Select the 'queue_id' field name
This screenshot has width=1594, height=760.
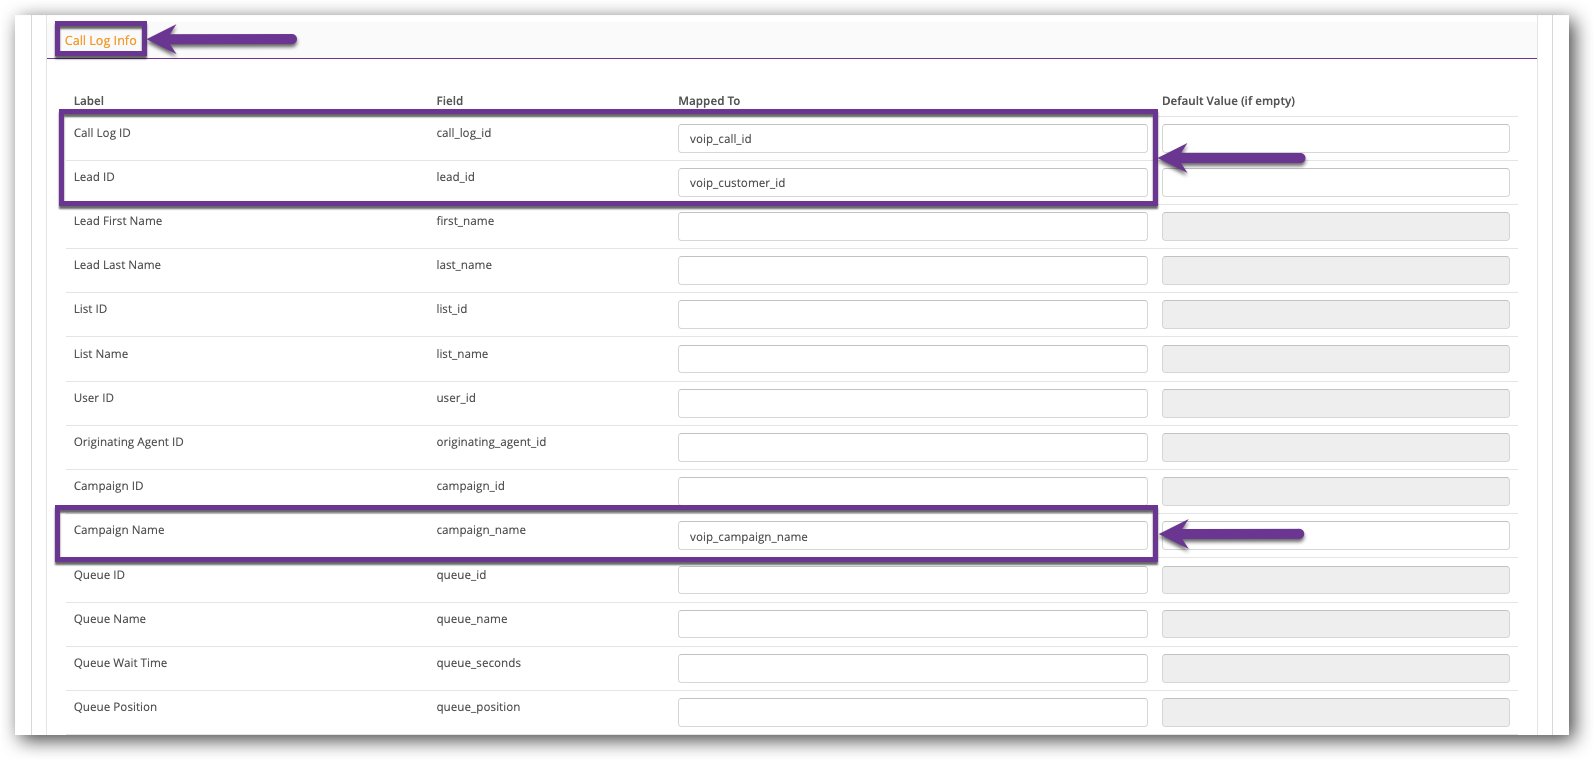461,575
